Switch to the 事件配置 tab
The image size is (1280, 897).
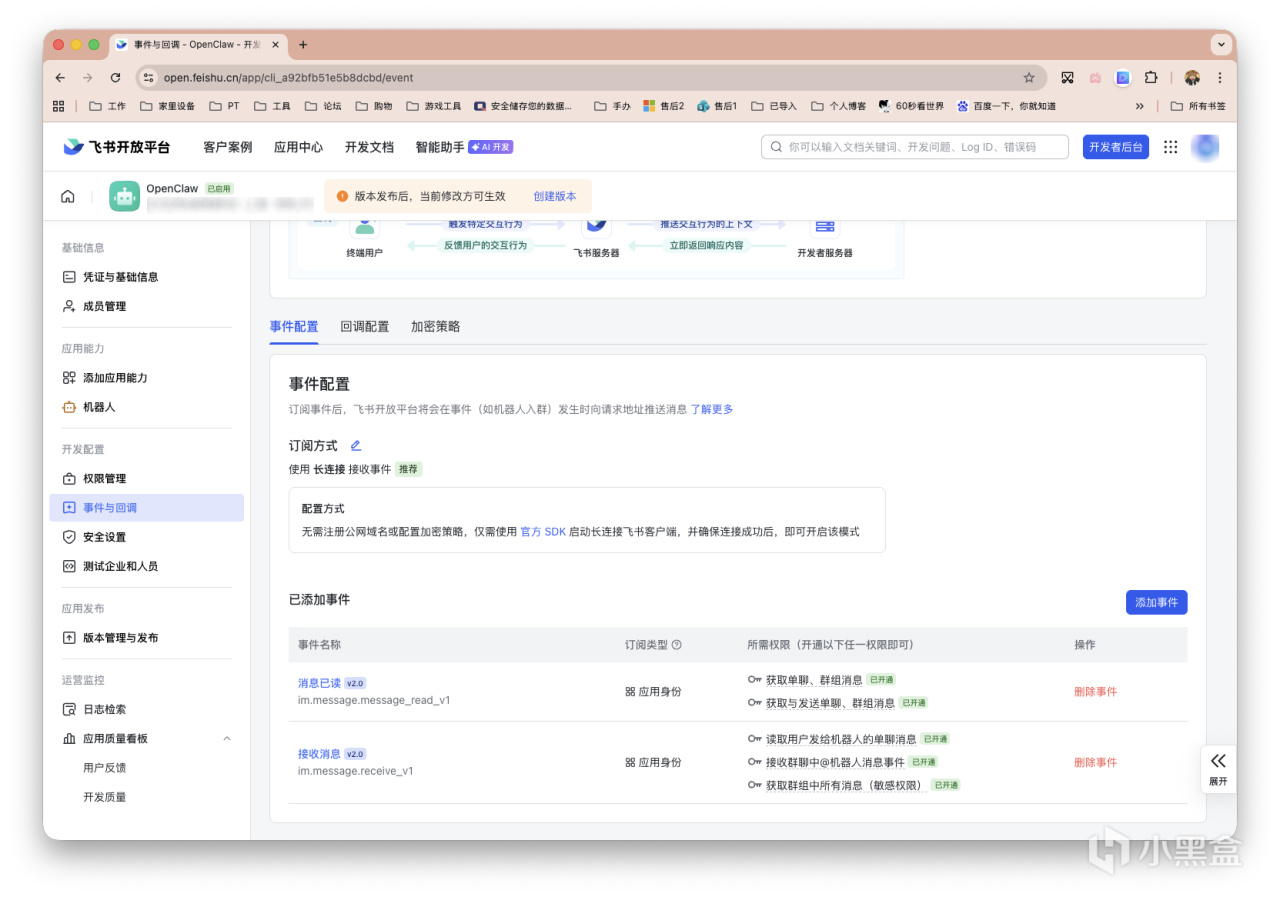294,327
